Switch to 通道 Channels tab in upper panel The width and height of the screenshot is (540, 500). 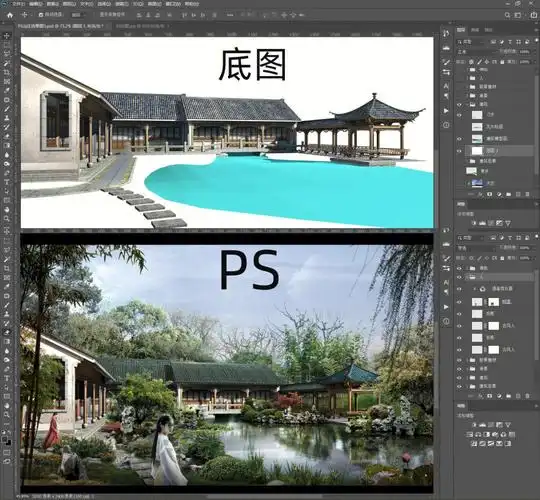pyautogui.click(x=475, y=30)
